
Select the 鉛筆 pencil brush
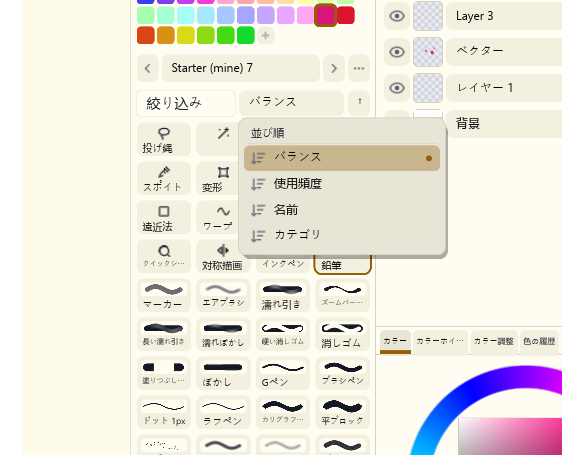[x=342, y=265]
